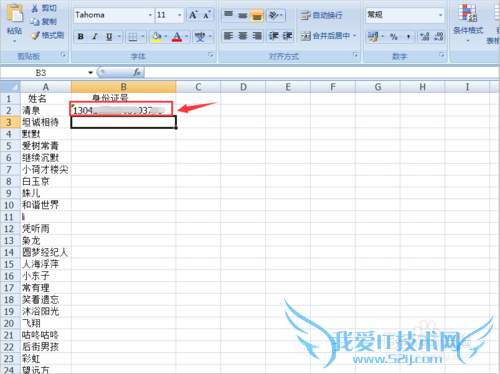The width and height of the screenshot is (500, 374).
Task: Expand Merge and Center dropdown arrow
Action: tap(355, 36)
